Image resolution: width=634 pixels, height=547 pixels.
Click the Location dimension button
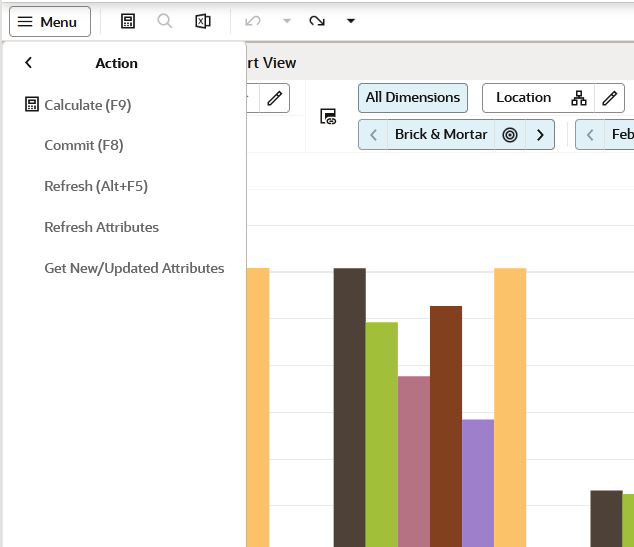523,98
